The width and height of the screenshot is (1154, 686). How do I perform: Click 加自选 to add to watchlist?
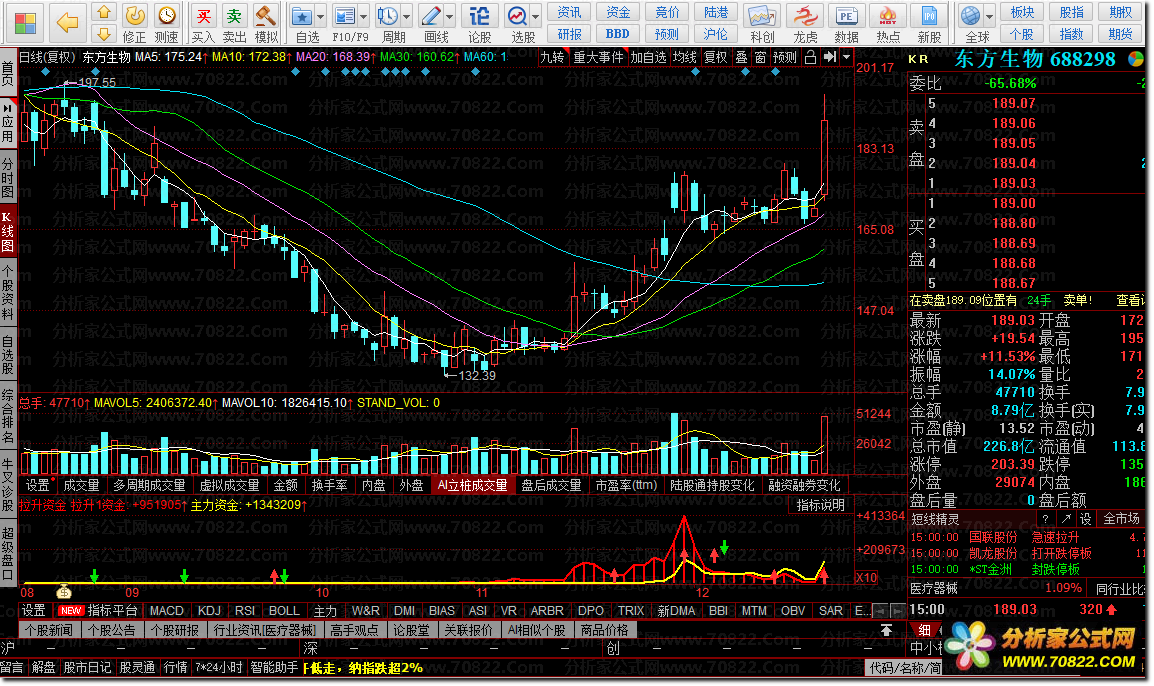coord(648,57)
